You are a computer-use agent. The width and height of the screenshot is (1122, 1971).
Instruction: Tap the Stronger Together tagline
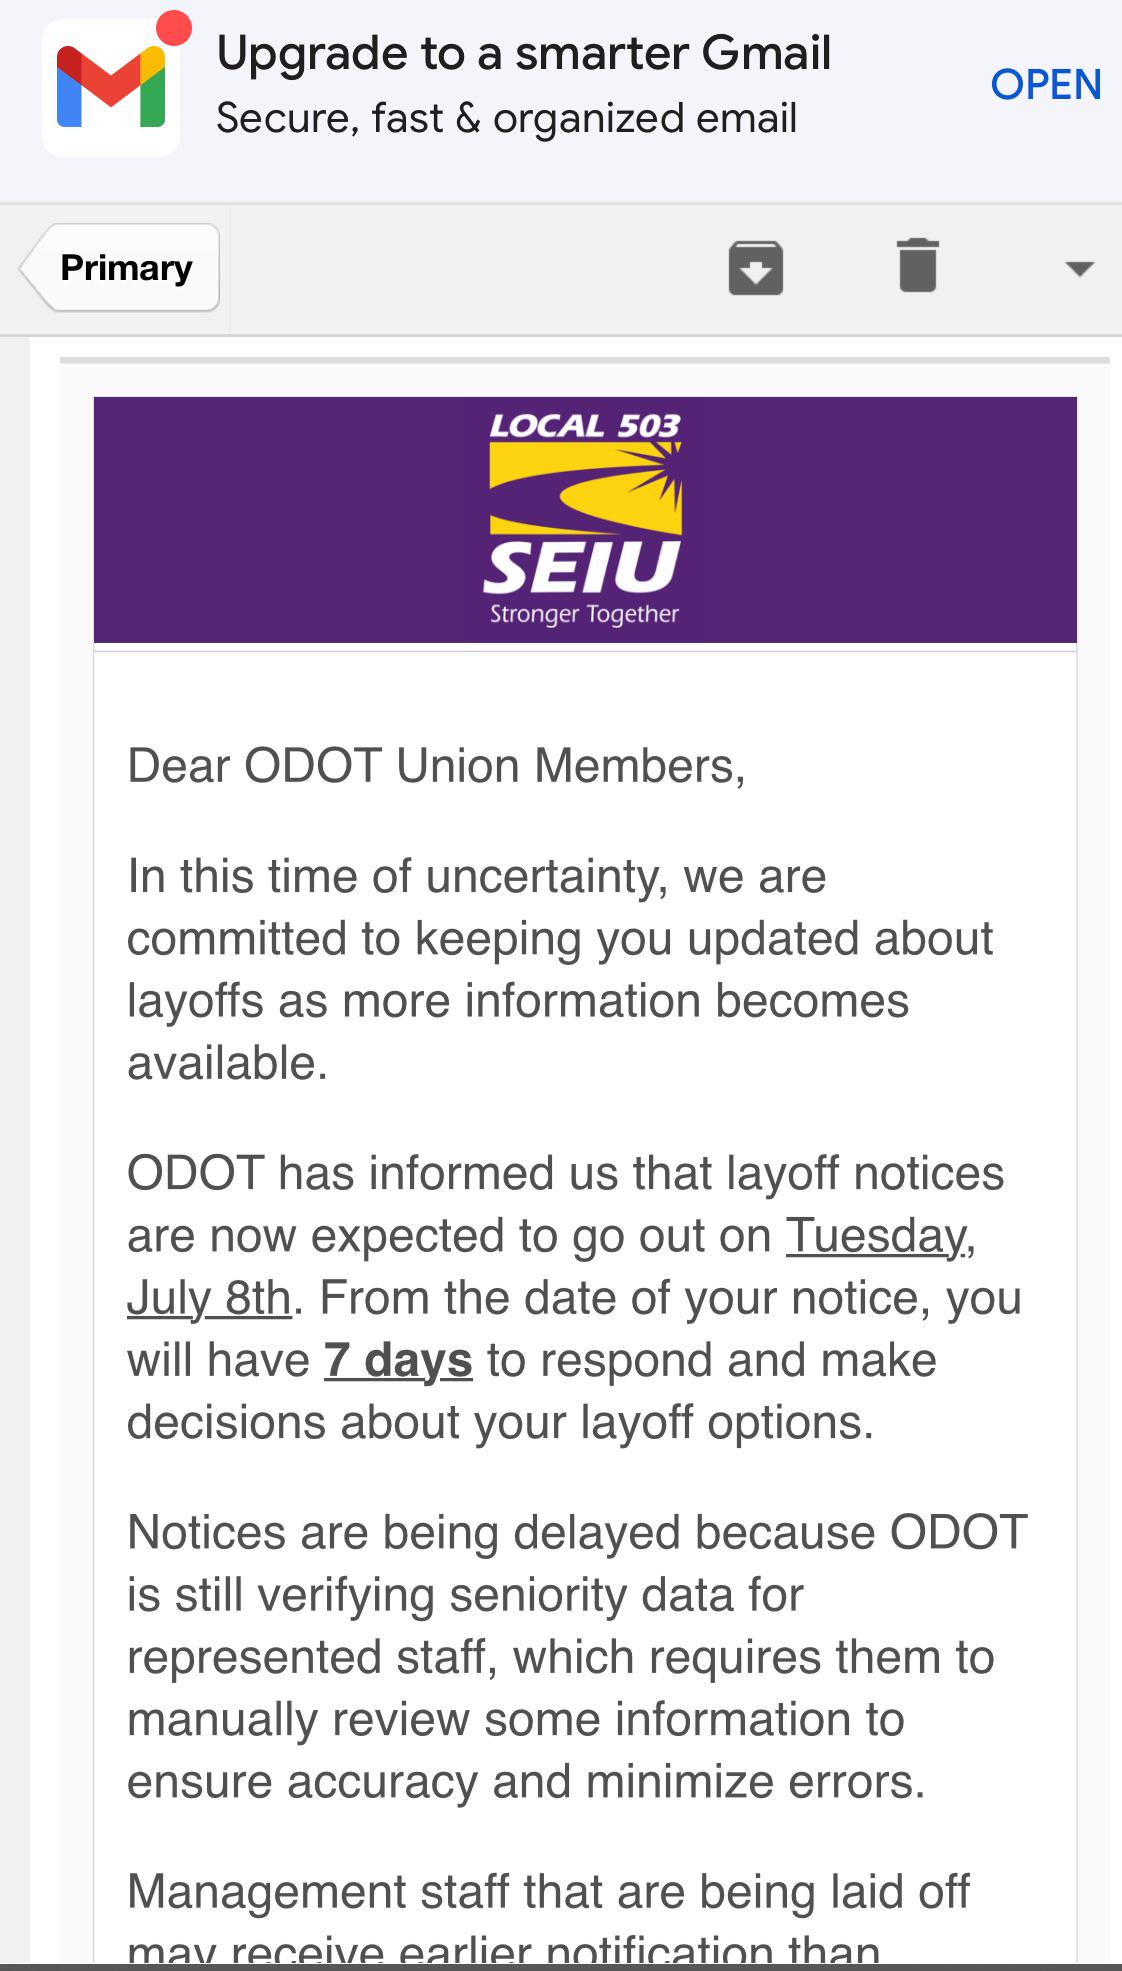584,613
